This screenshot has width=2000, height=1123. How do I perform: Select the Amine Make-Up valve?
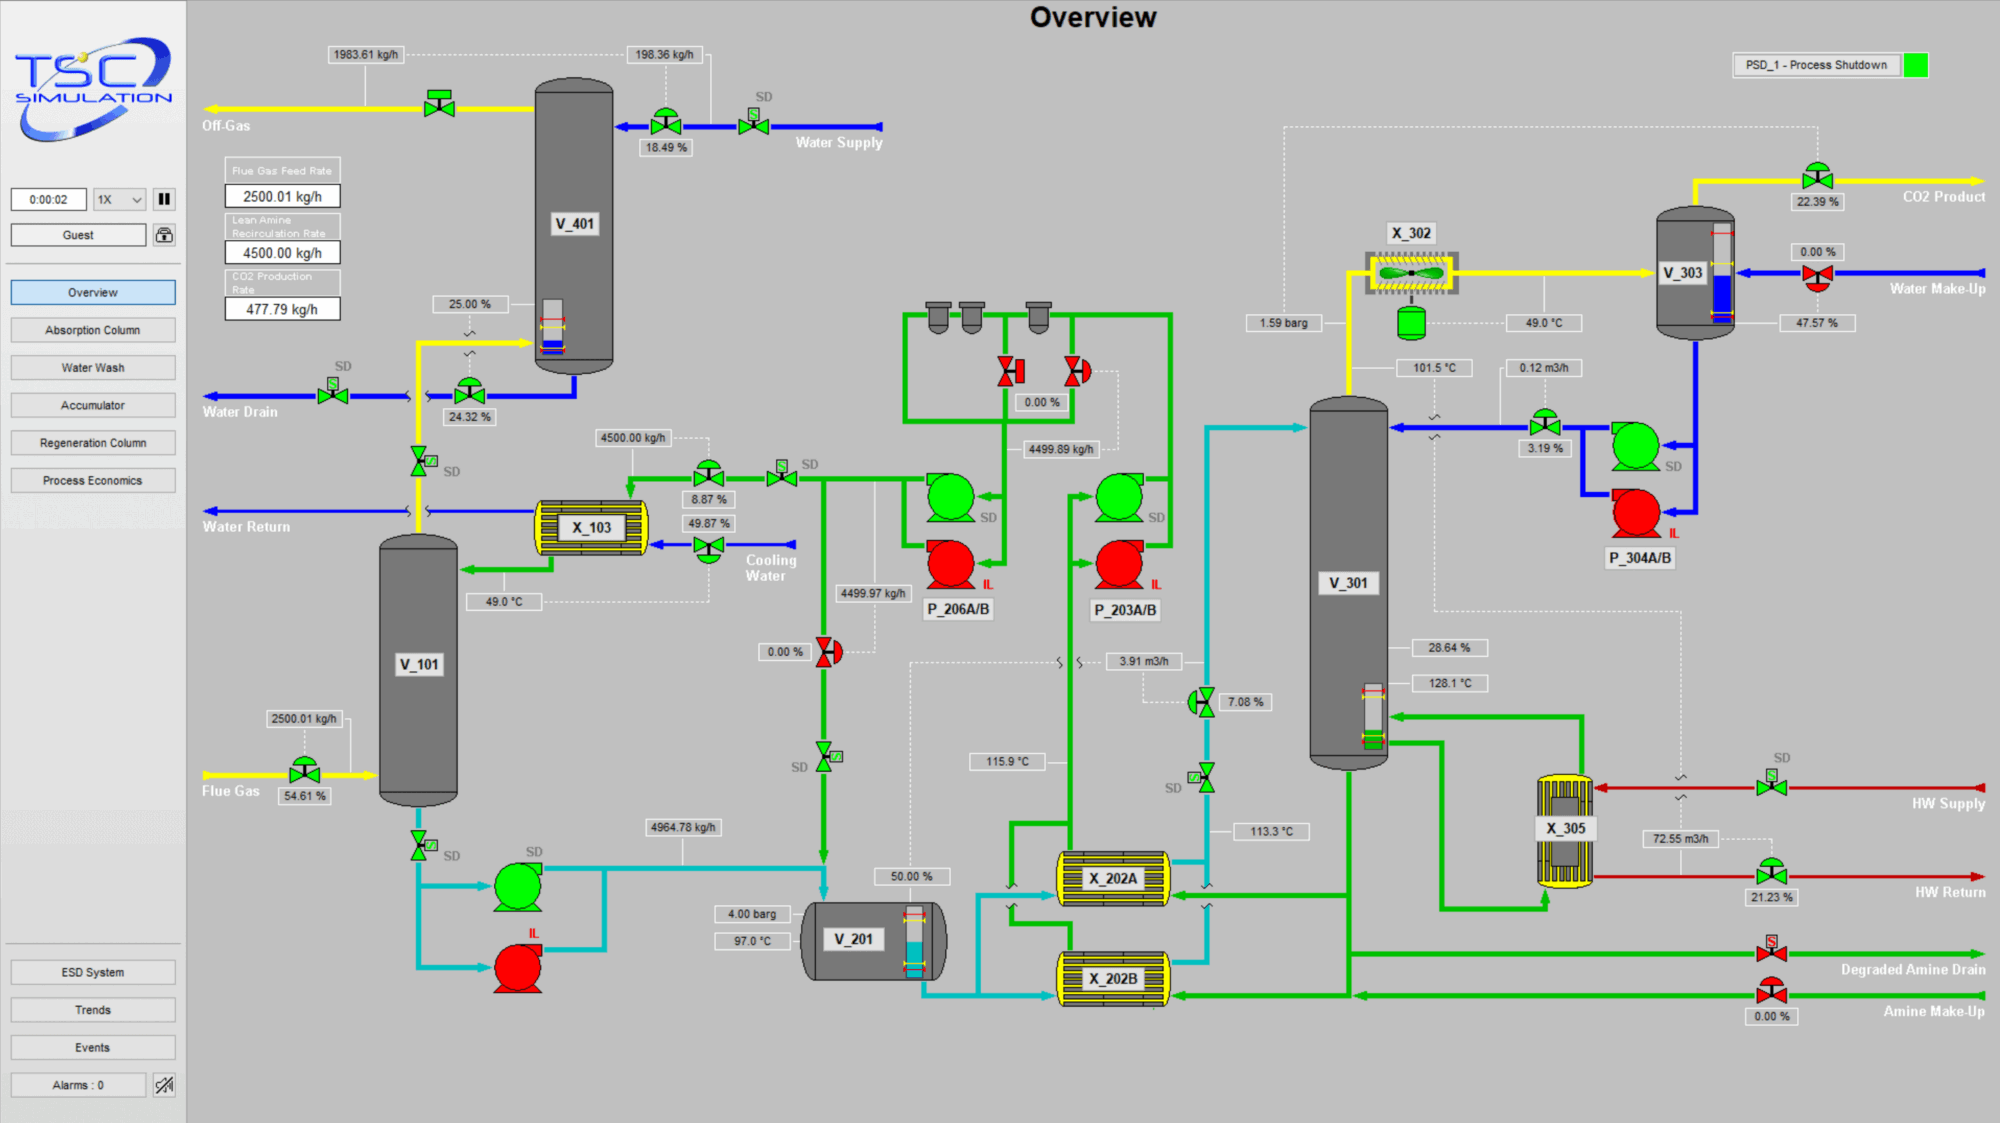tap(1771, 991)
